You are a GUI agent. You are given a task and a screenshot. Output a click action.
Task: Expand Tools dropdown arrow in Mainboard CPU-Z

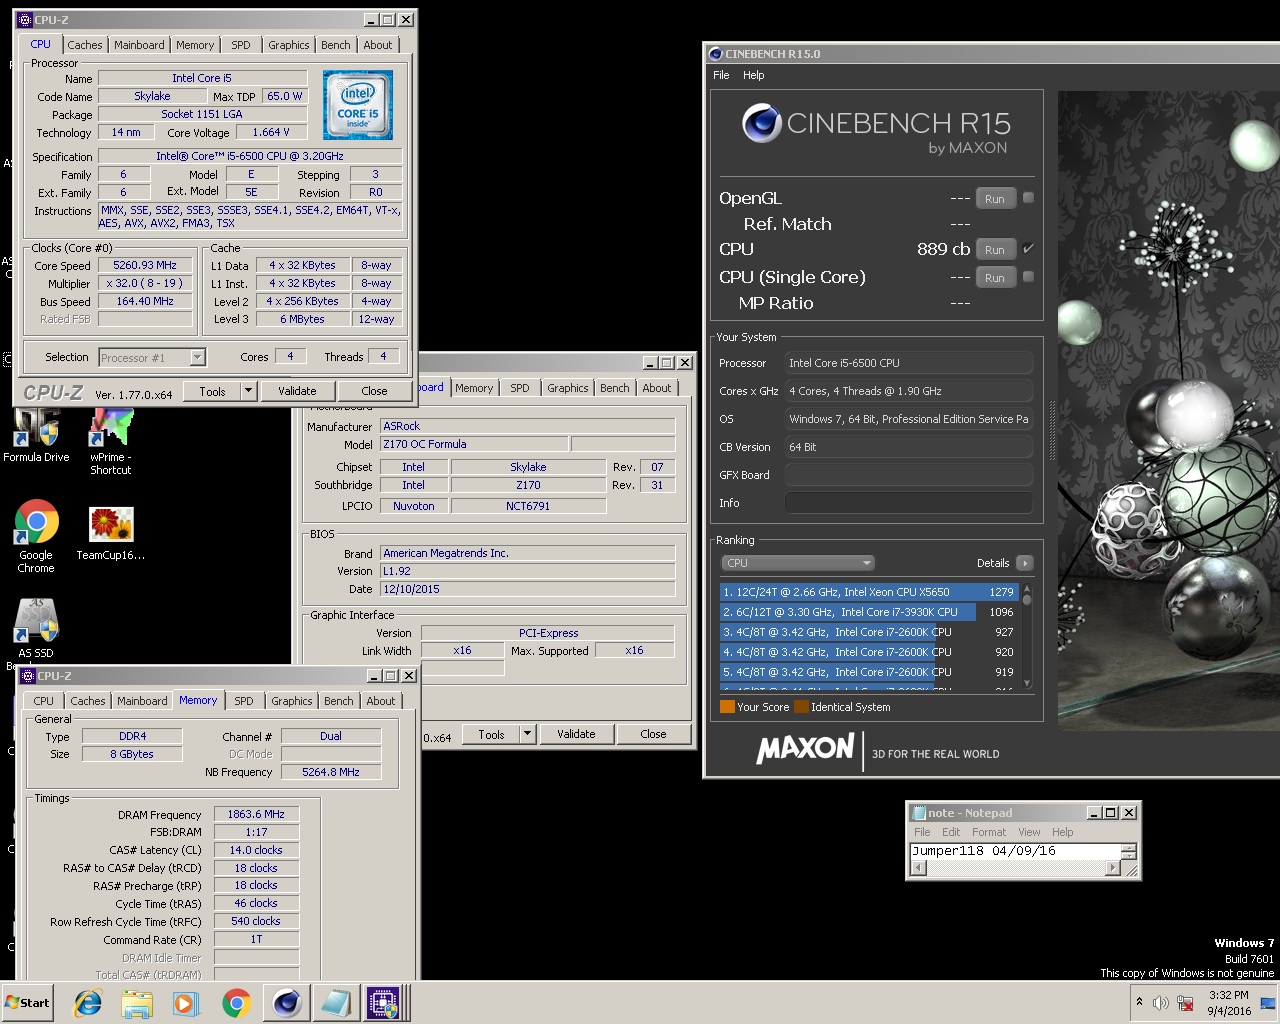click(527, 734)
